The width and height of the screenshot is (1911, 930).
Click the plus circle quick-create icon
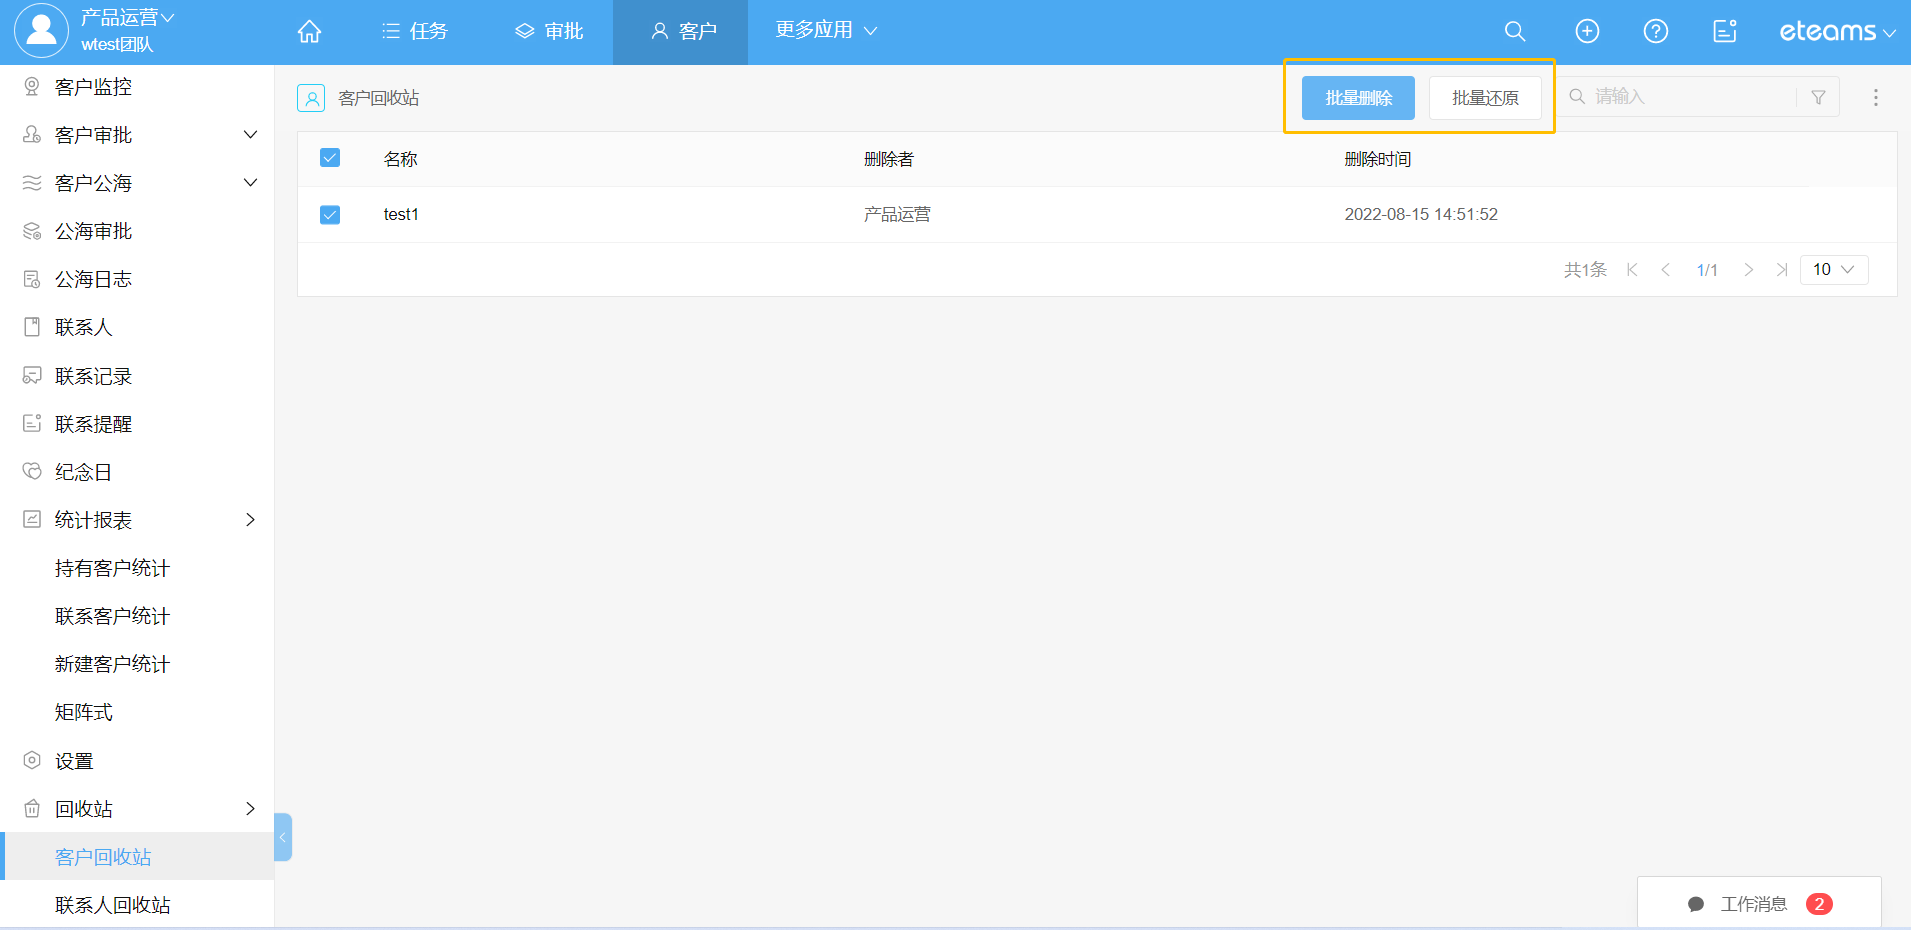pos(1587,32)
